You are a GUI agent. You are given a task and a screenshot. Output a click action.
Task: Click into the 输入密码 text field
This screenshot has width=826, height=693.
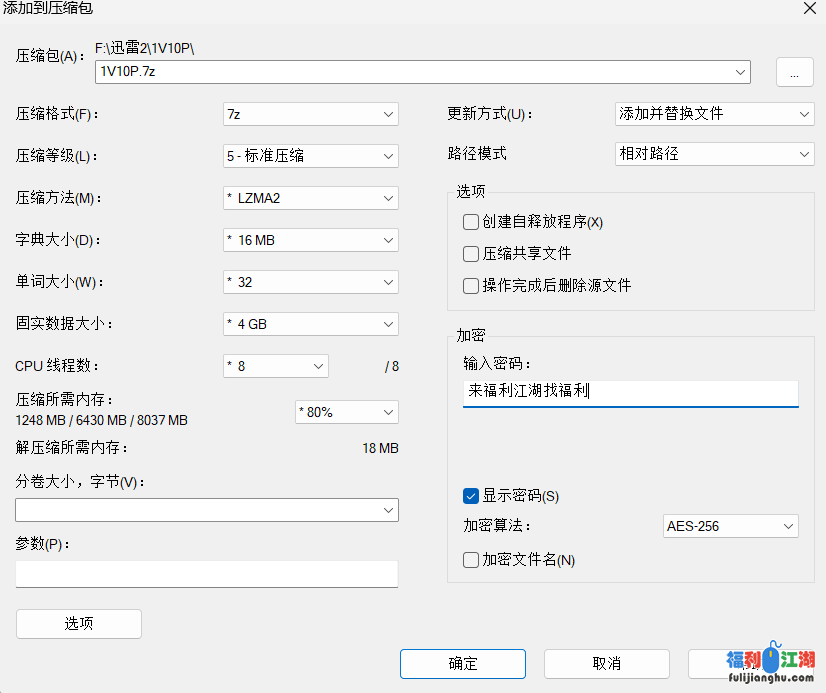(630, 392)
